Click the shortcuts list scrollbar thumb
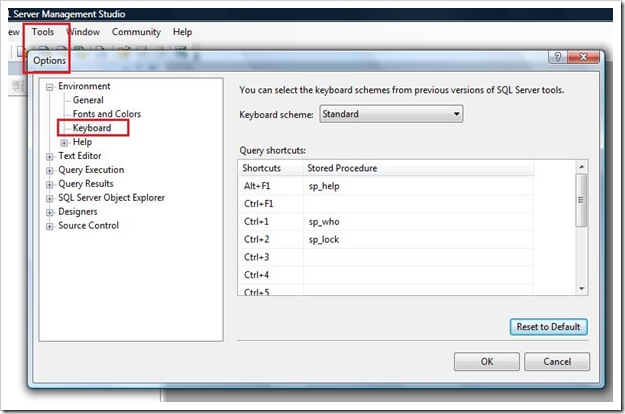This screenshot has width=625, height=414. [x=582, y=200]
